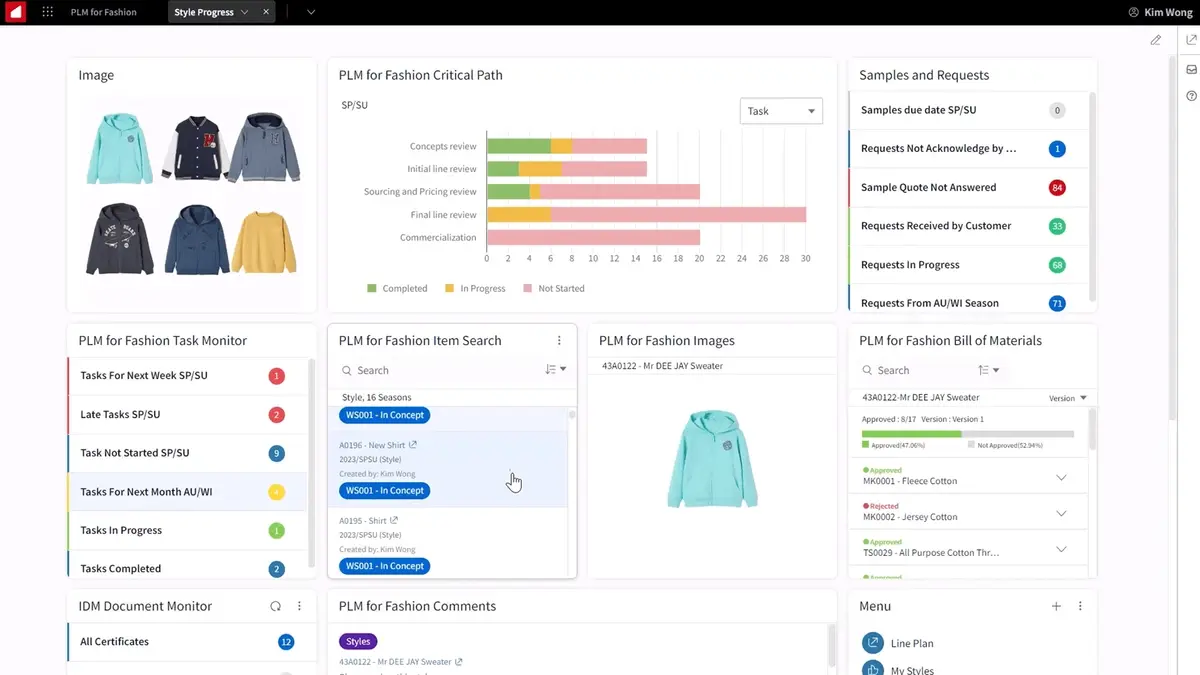Open Tasks For Next Month AU/WI
This screenshot has height=675, width=1200.
click(x=187, y=492)
